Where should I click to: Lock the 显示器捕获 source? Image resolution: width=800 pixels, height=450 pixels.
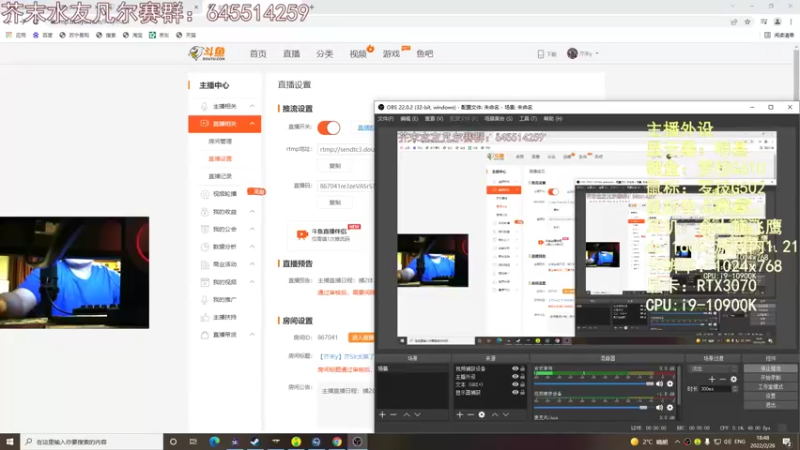522,392
